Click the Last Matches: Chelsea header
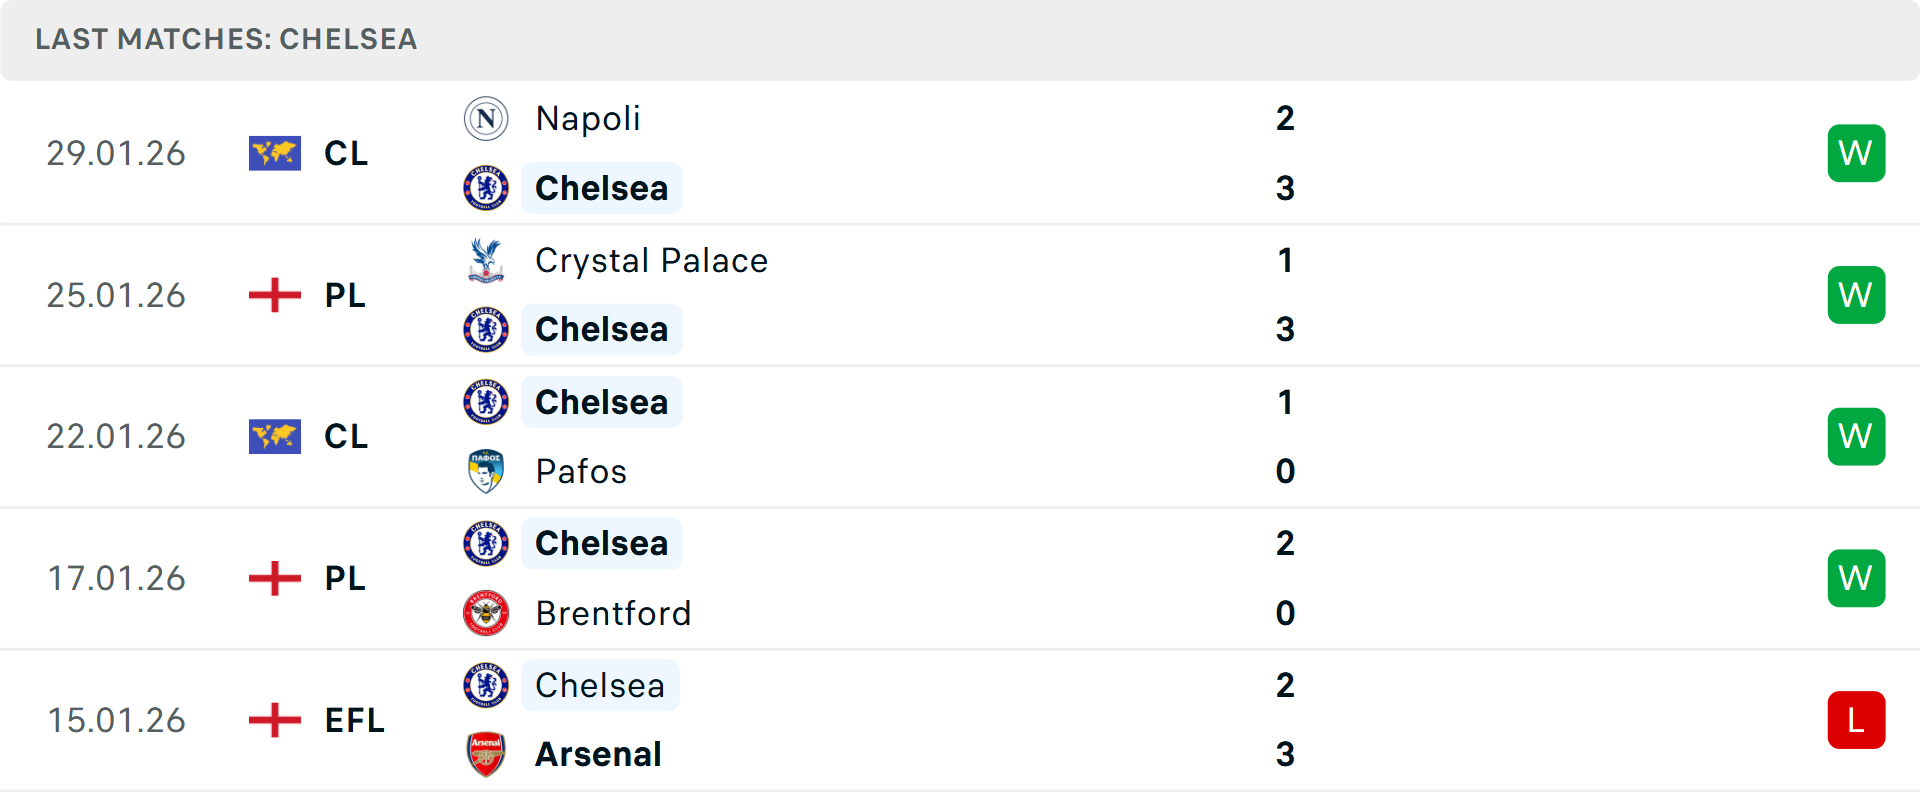This screenshot has width=1920, height=792. tap(226, 39)
